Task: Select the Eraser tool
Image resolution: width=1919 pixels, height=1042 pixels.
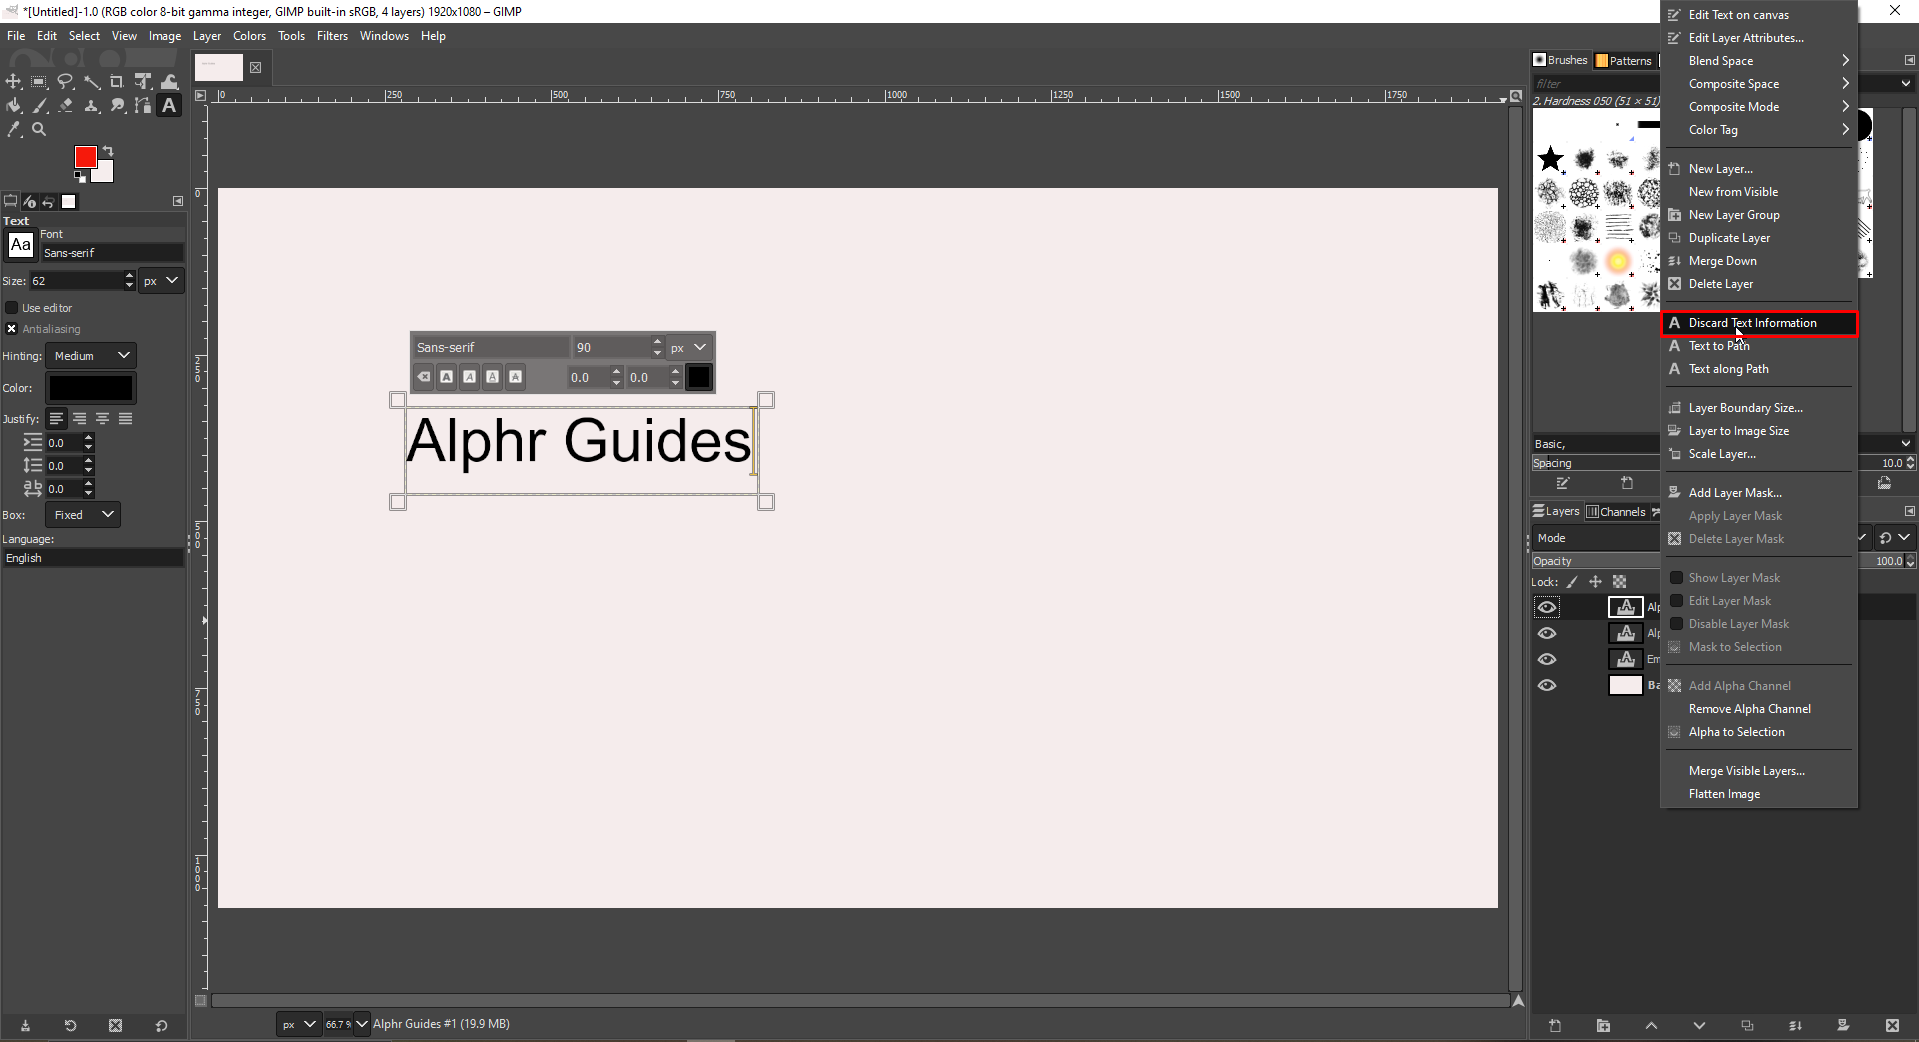Action: 66,106
